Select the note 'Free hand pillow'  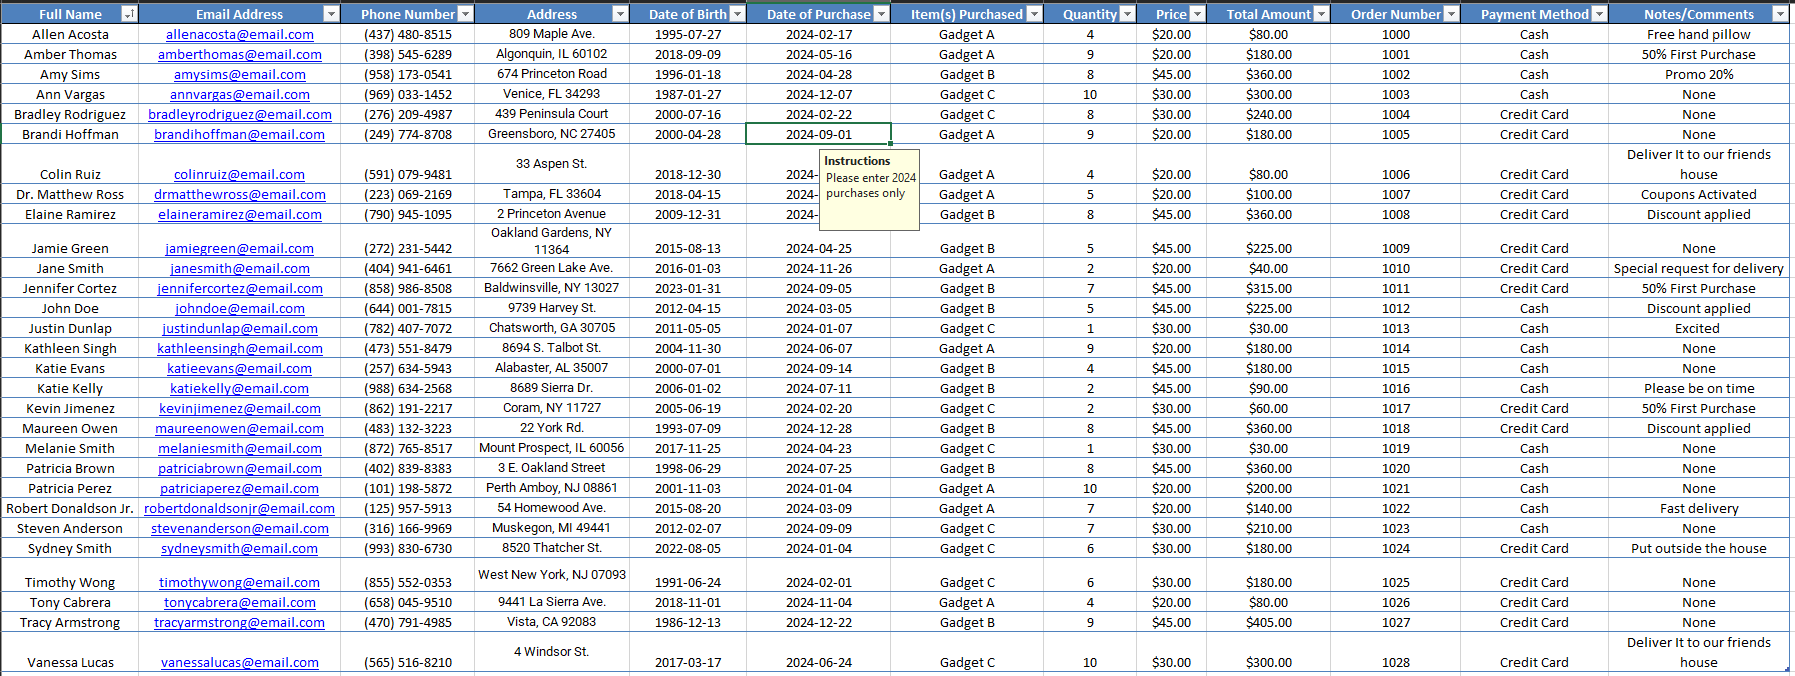point(1699,34)
